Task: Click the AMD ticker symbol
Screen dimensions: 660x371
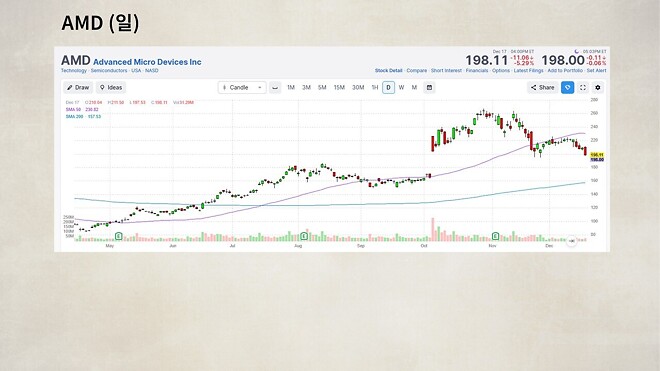Action: 76,61
